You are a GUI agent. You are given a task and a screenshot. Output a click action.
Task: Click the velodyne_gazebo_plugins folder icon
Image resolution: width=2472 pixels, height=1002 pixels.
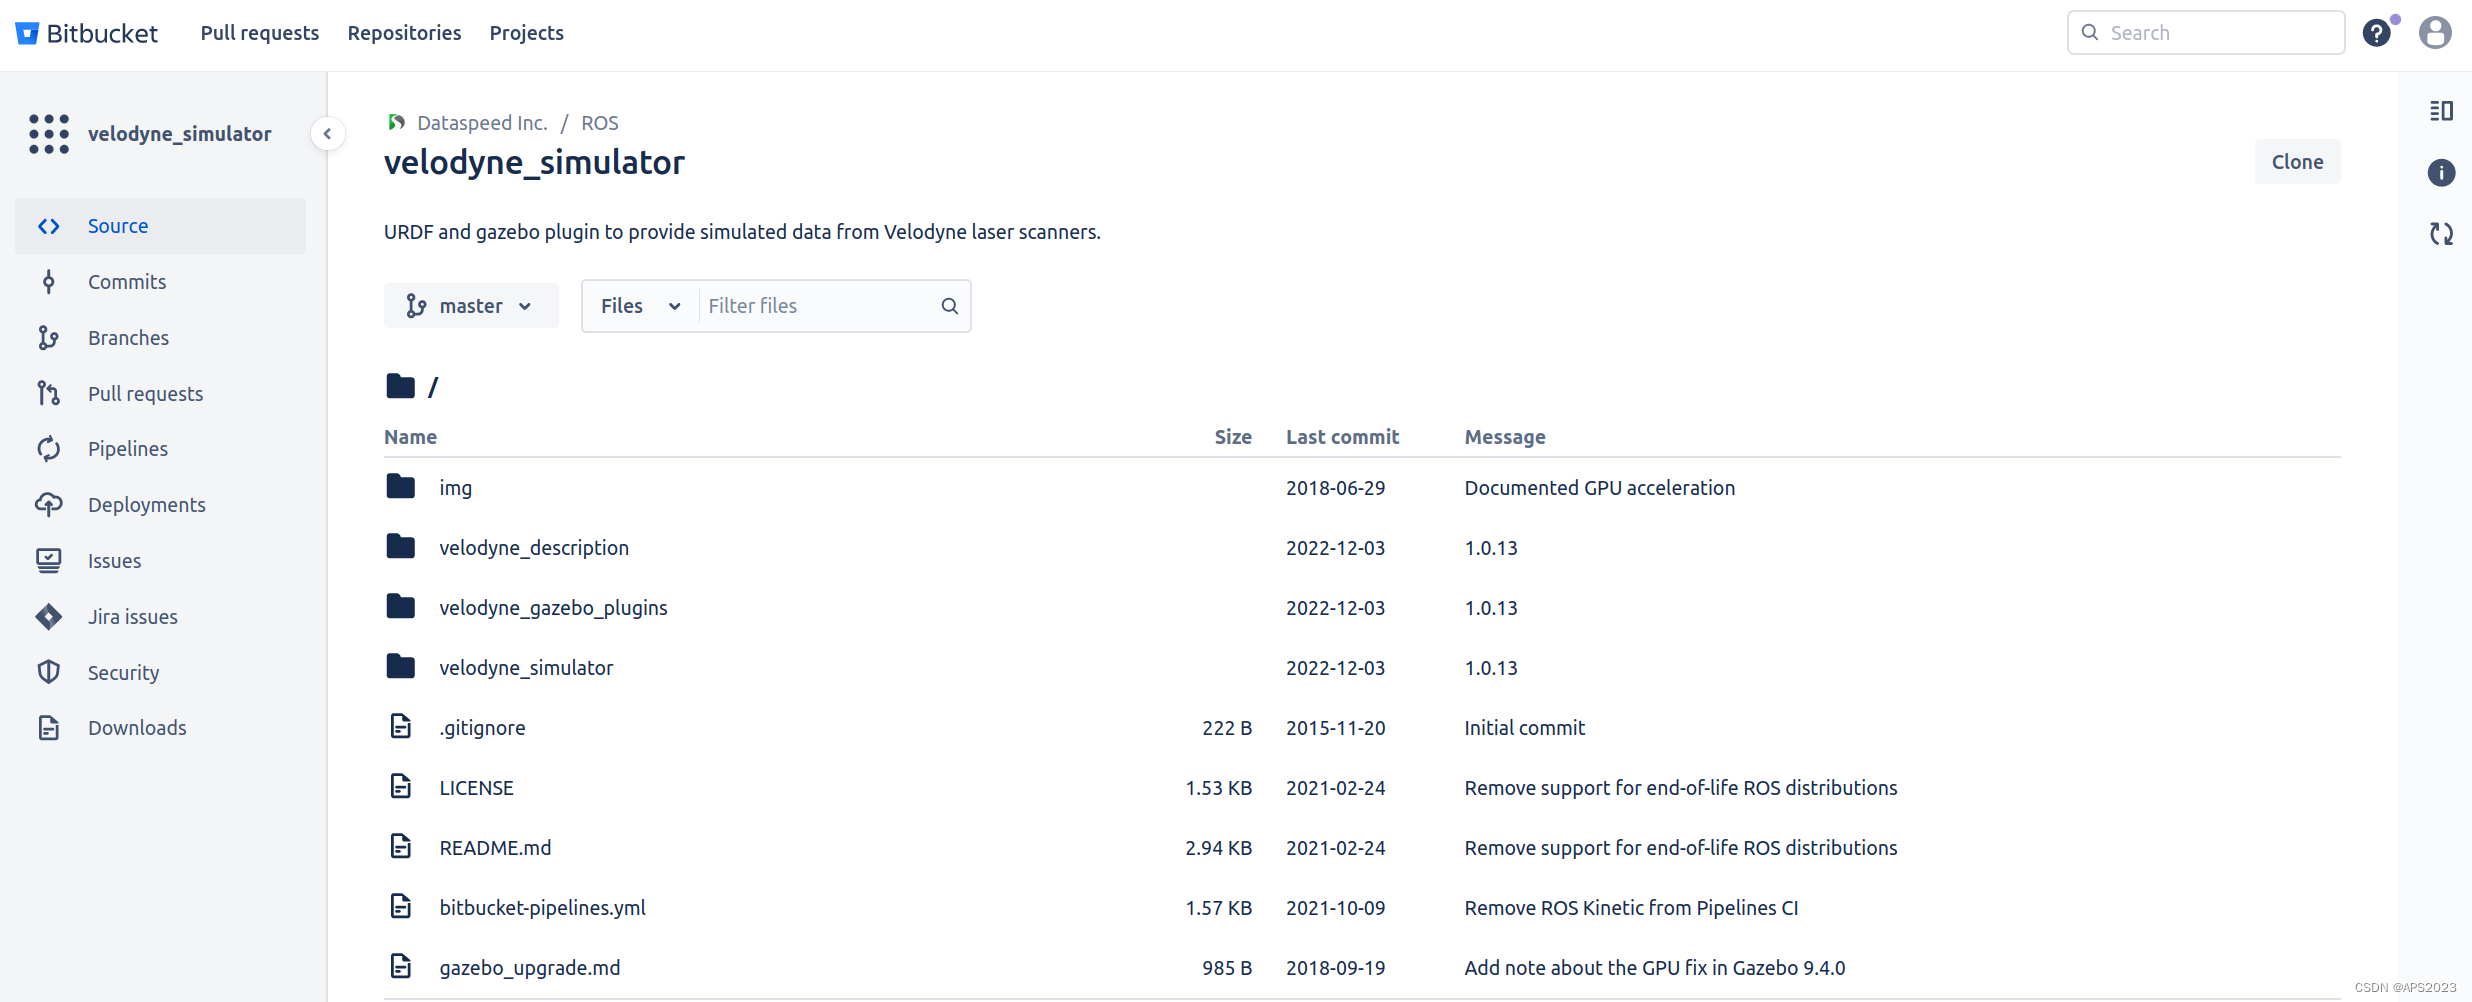pos(400,607)
